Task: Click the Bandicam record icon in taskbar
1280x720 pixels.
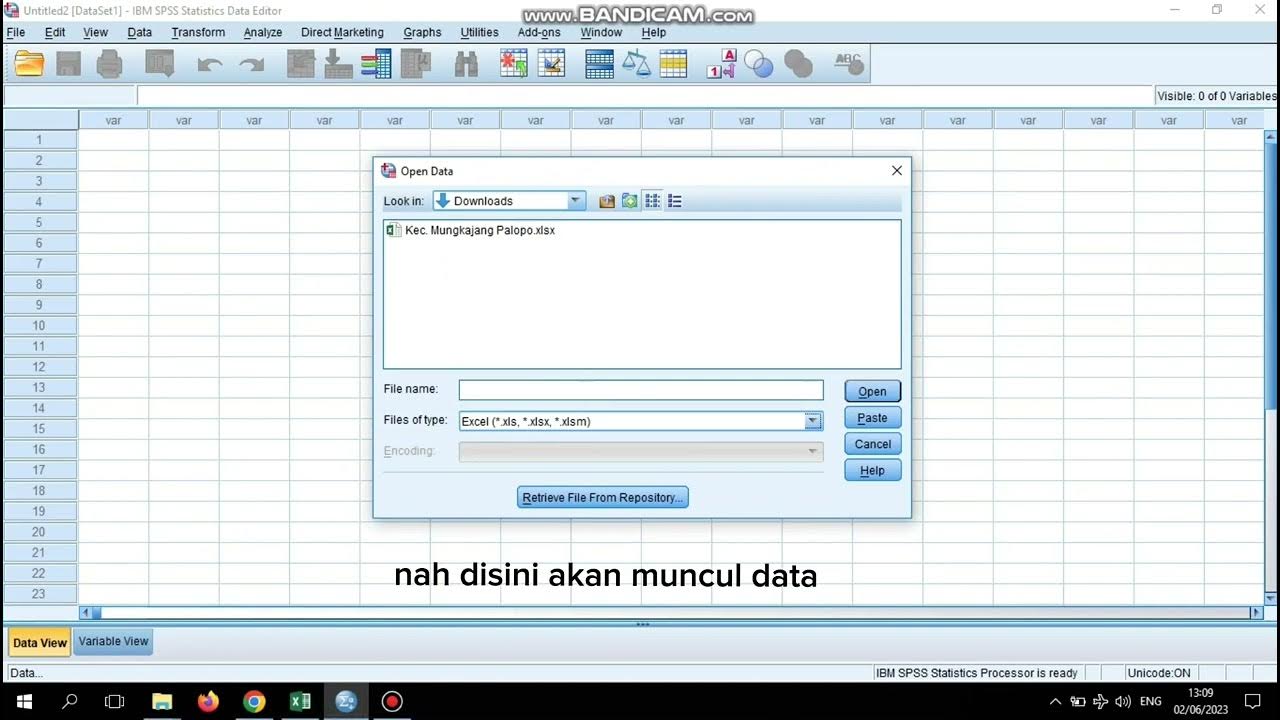Action: click(392, 701)
